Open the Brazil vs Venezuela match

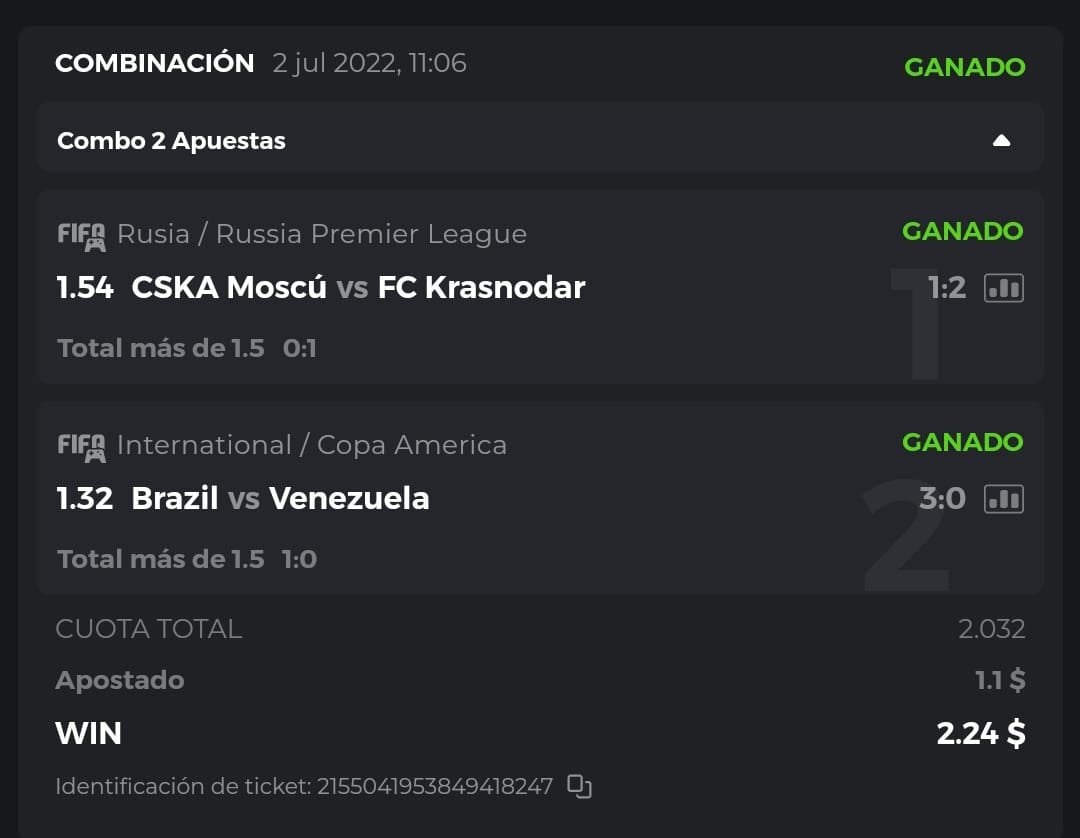pyautogui.click(x=280, y=498)
